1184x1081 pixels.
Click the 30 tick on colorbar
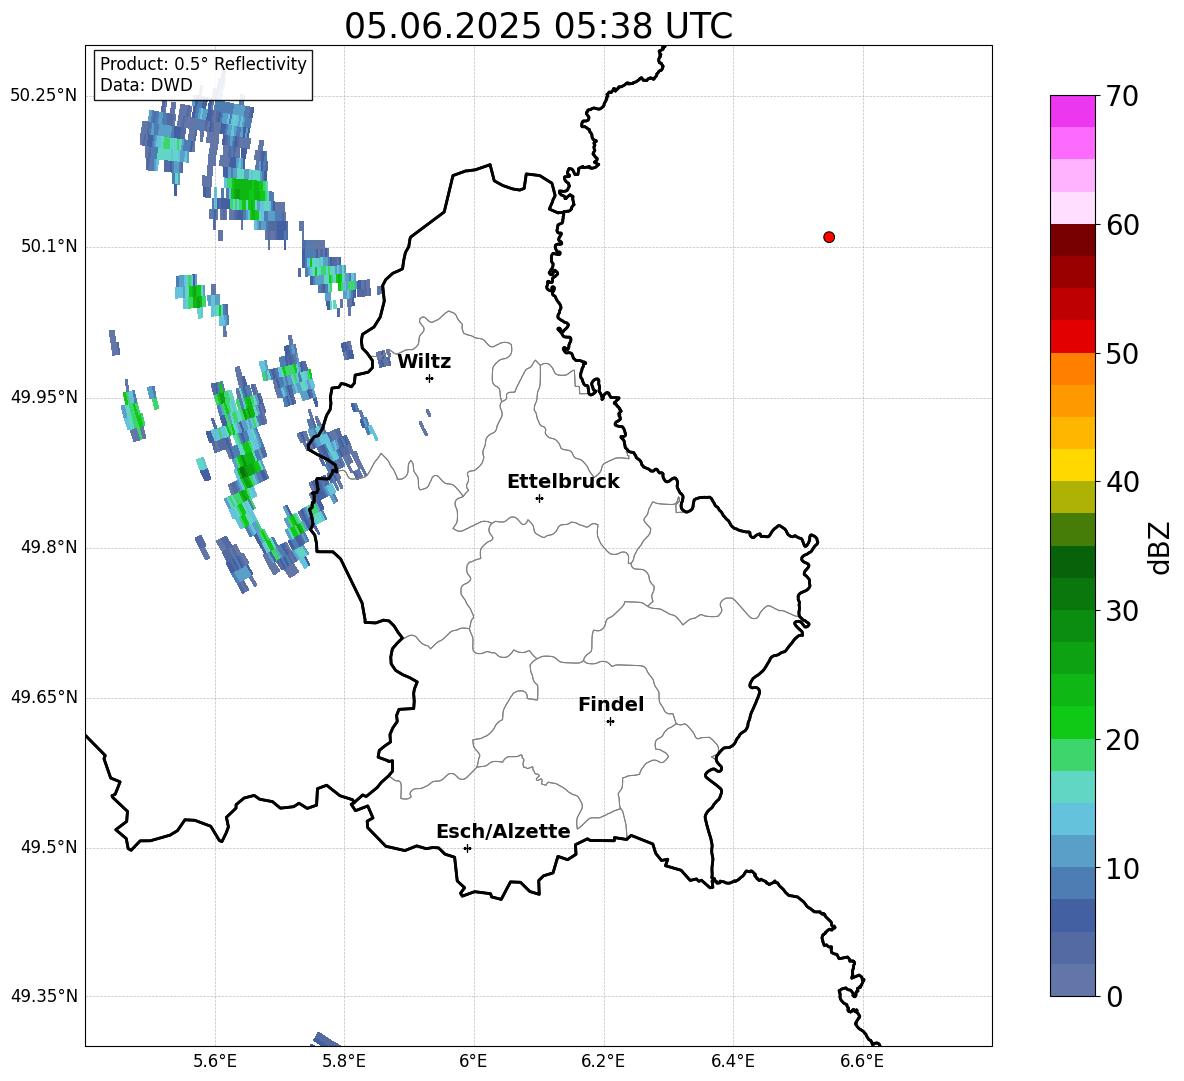(x=1122, y=611)
